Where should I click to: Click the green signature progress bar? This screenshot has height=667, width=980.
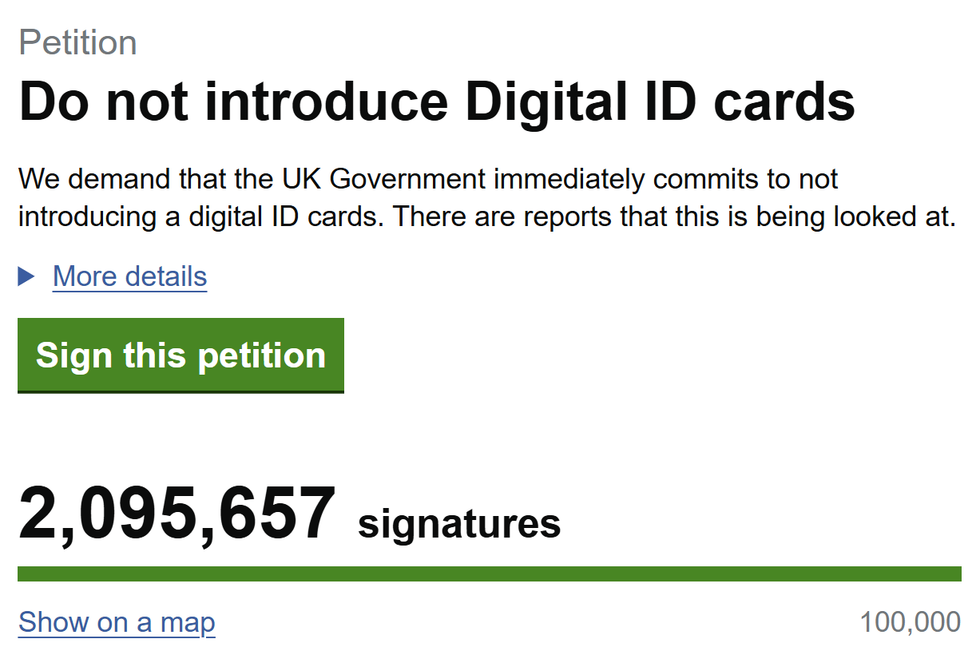(x=490, y=572)
